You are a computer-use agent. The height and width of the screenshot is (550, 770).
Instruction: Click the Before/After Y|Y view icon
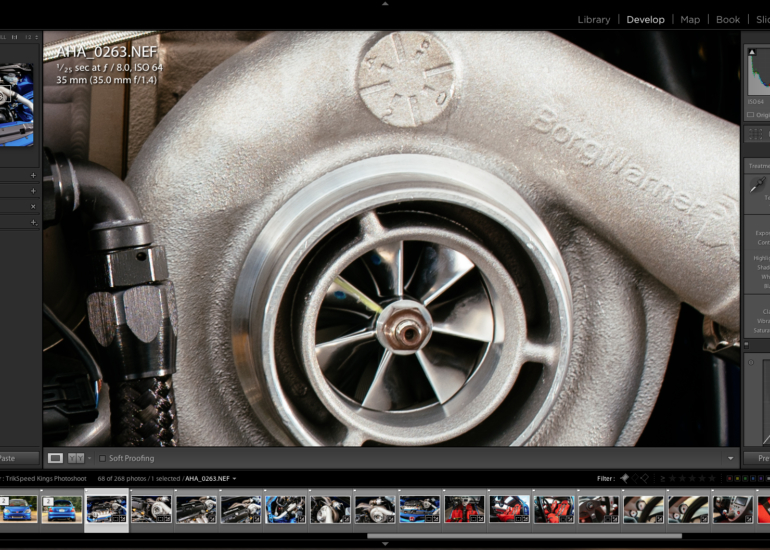tap(75, 458)
